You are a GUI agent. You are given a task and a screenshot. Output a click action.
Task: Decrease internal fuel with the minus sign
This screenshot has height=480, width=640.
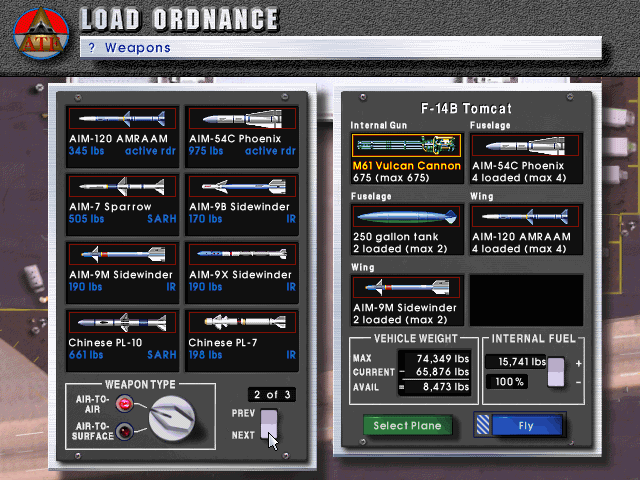[578, 382]
